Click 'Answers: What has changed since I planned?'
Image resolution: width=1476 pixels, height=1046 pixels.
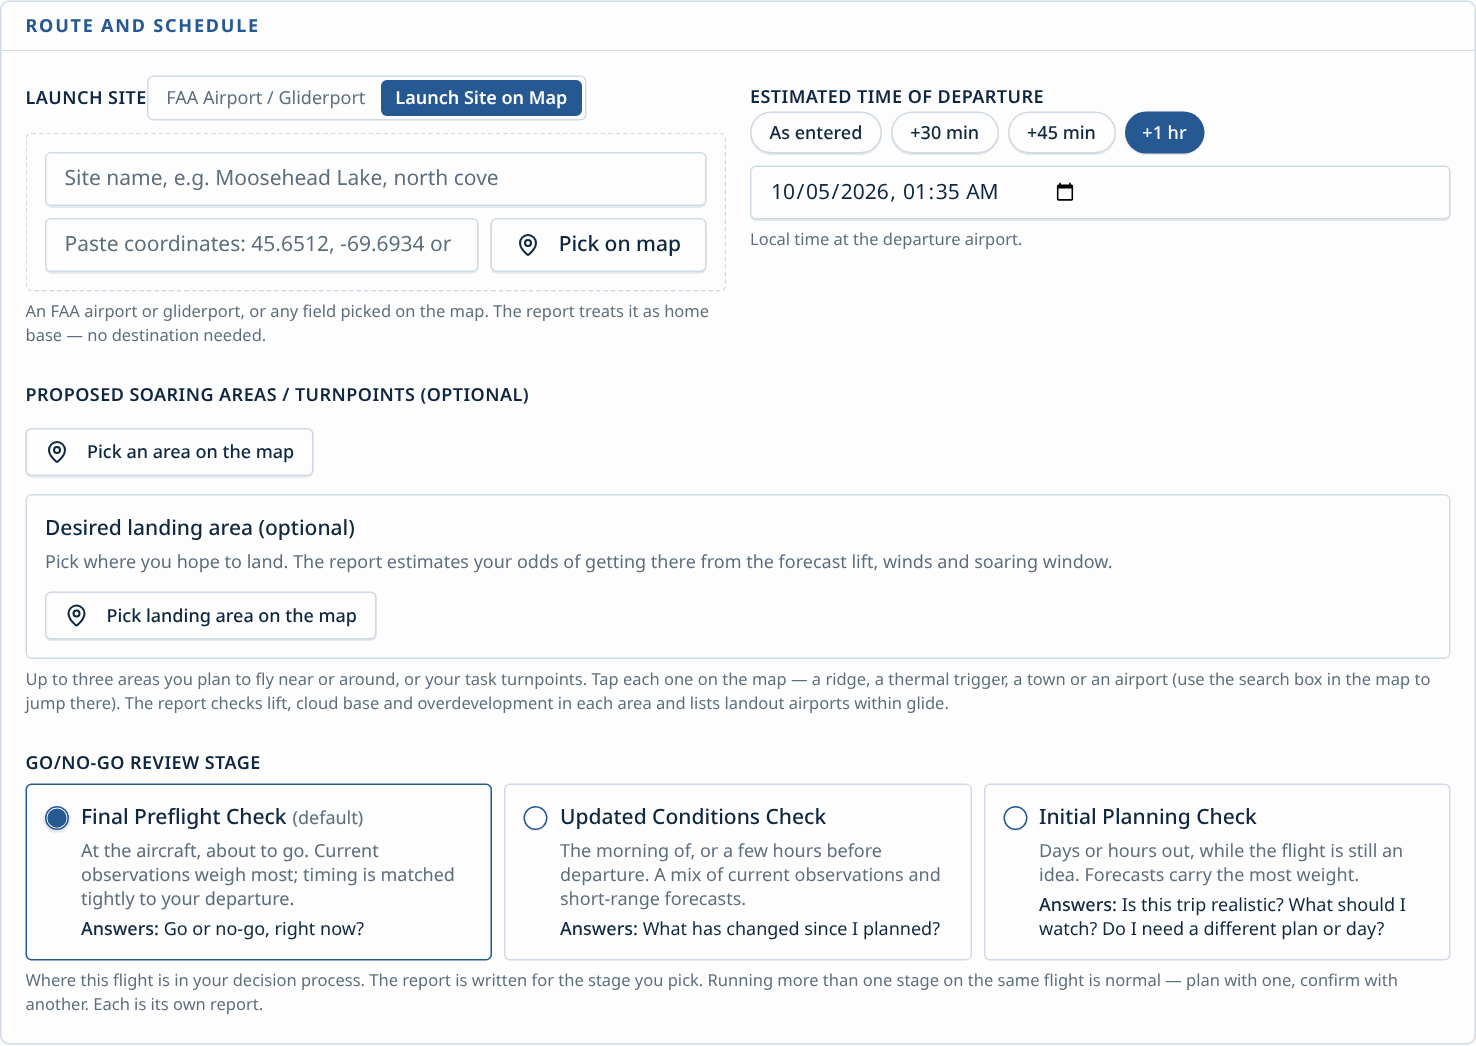[x=750, y=929]
